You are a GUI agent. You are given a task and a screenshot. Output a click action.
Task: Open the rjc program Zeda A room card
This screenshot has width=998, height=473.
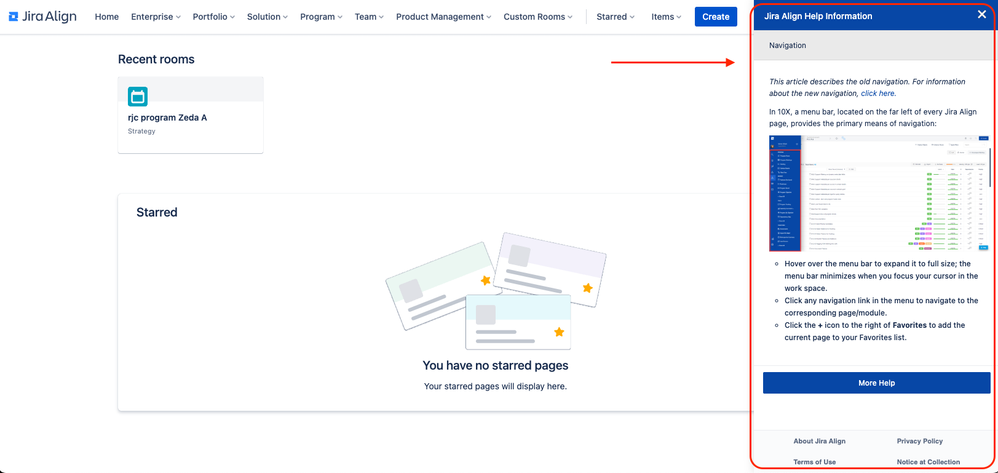click(190, 115)
